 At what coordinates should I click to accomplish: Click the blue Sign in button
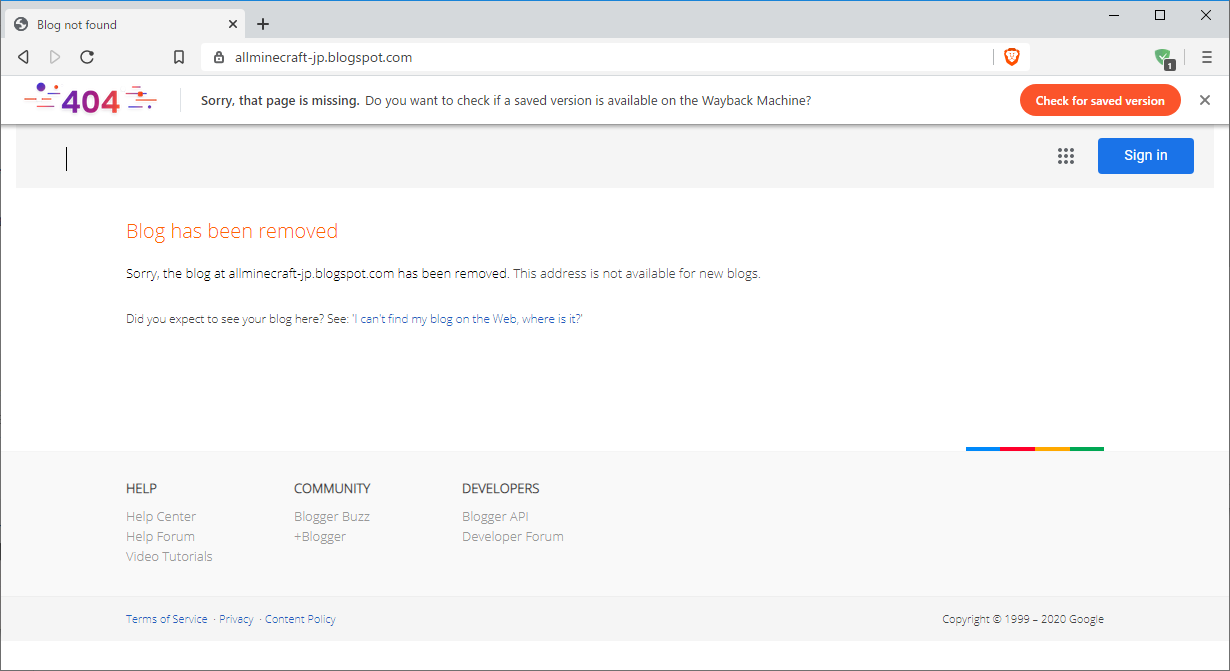1146,155
